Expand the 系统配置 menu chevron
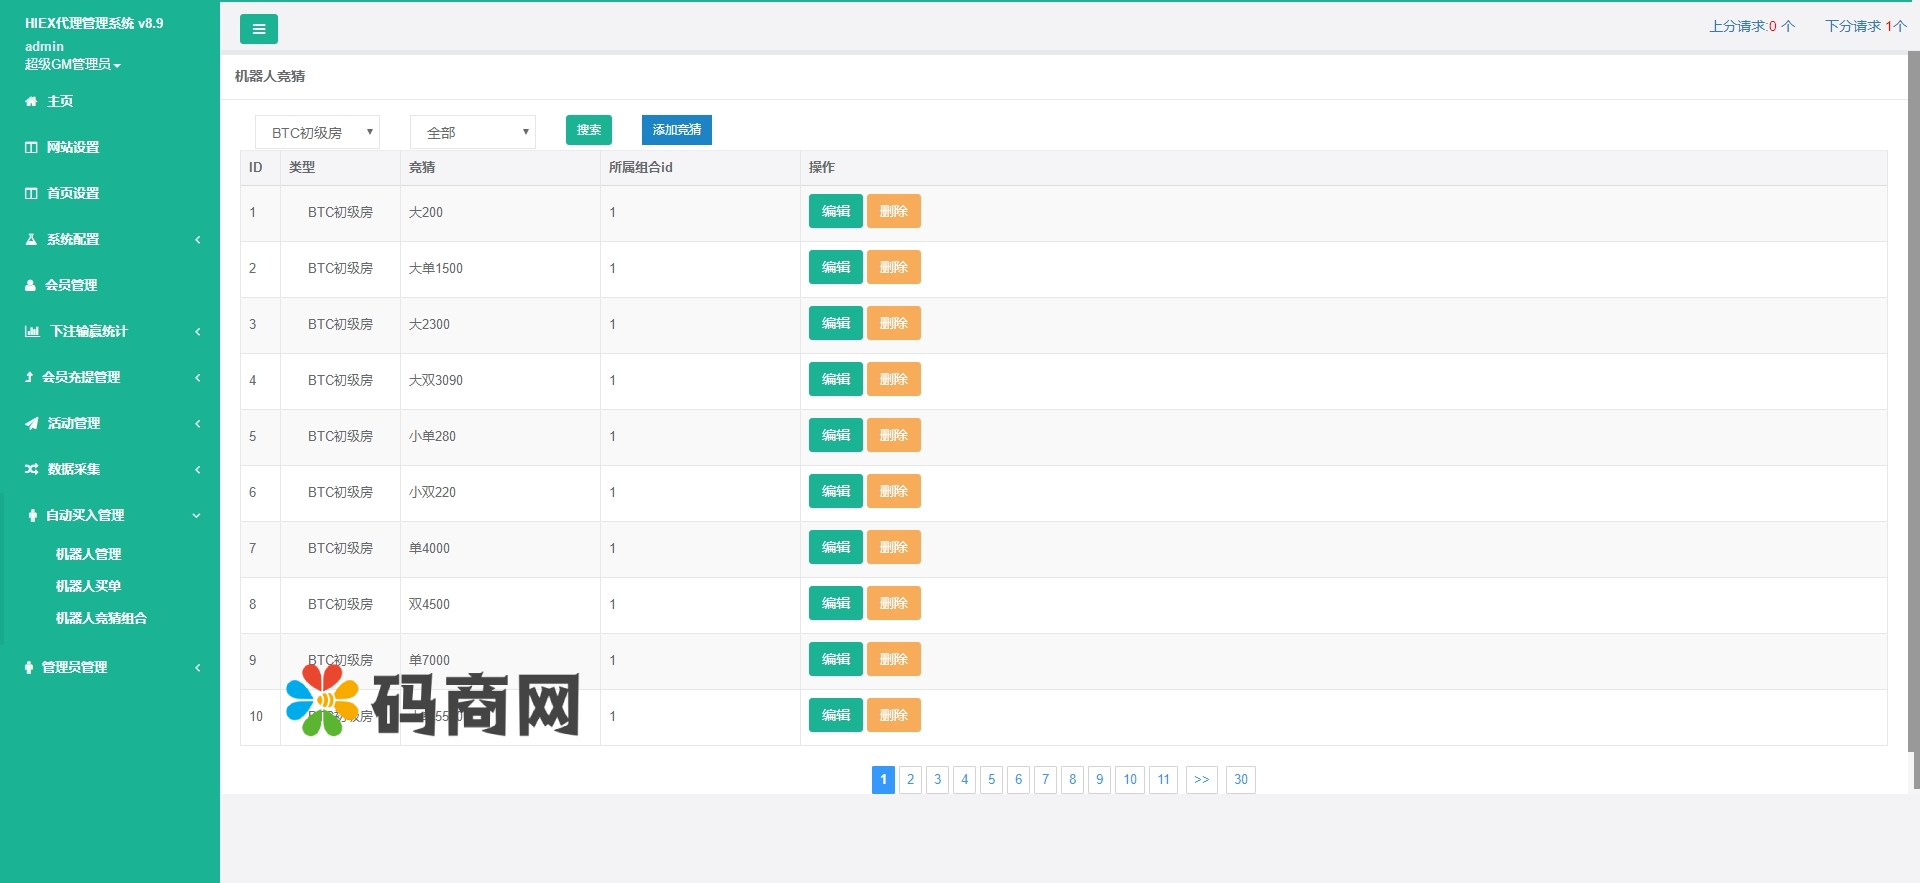The width and height of the screenshot is (1920, 883). [197, 239]
